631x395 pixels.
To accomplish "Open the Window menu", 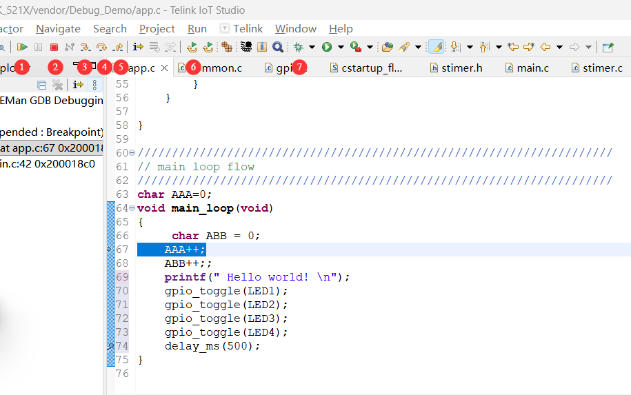I will point(296,29).
